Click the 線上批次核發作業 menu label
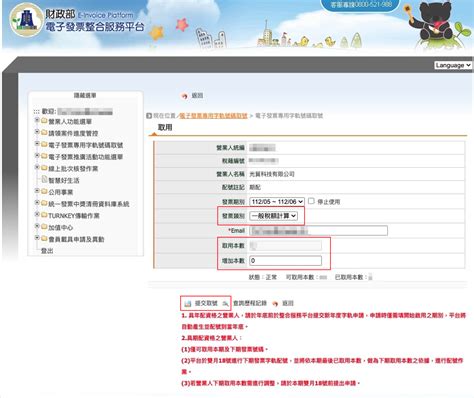This screenshot has height=398, width=474. 73,169
